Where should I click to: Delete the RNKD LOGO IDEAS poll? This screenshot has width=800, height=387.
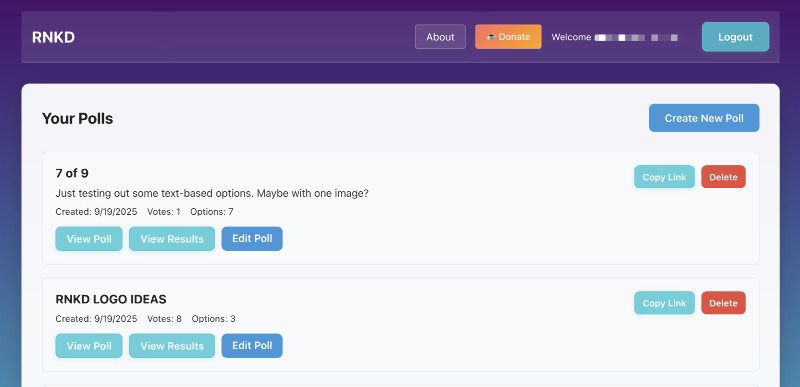[x=723, y=303]
